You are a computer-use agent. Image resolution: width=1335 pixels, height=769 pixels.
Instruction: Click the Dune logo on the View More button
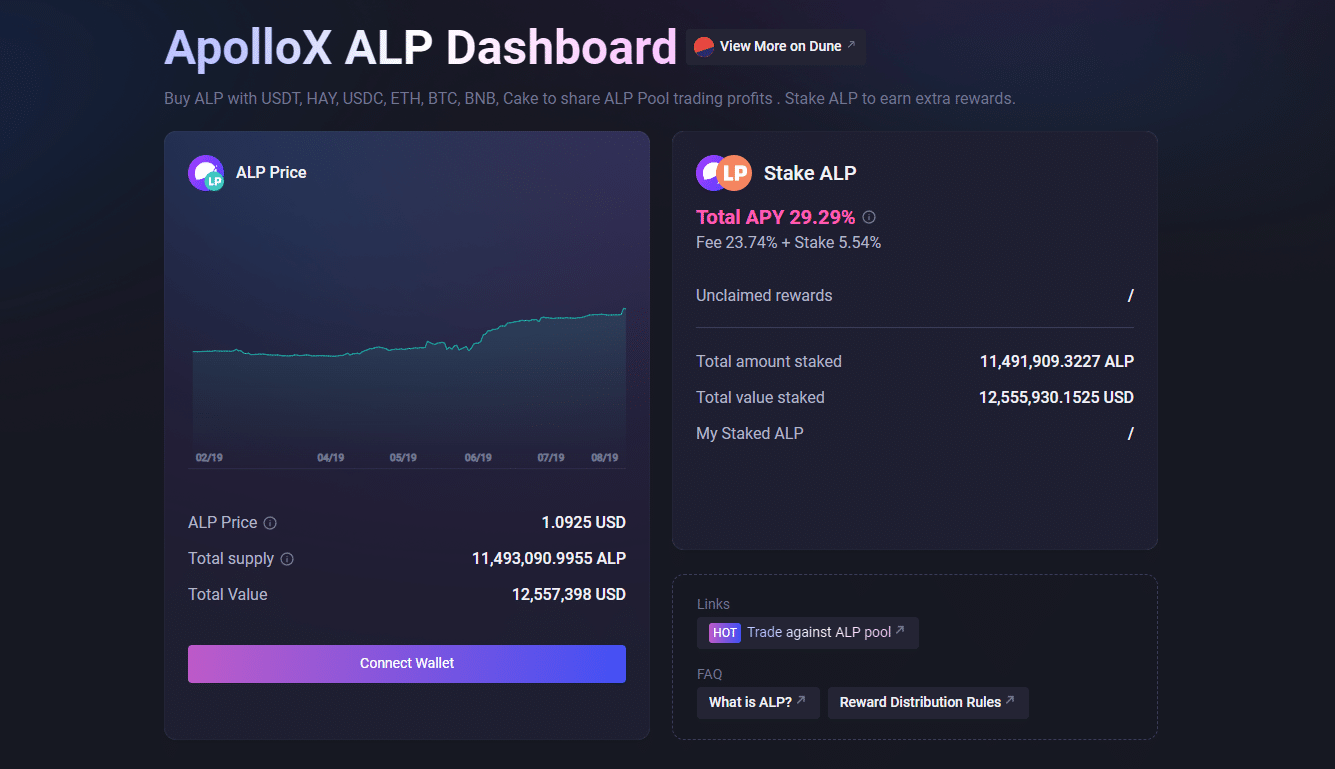coord(705,46)
